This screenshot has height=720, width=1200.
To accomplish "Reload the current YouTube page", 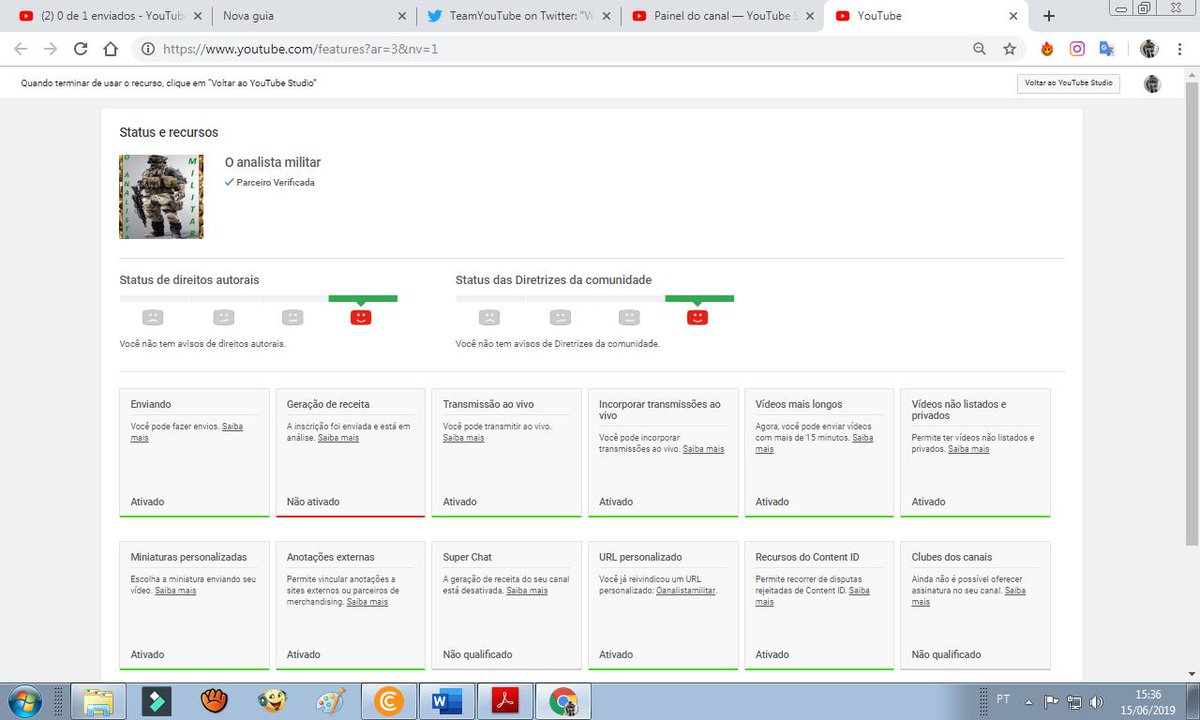I will tap(81, 48).
